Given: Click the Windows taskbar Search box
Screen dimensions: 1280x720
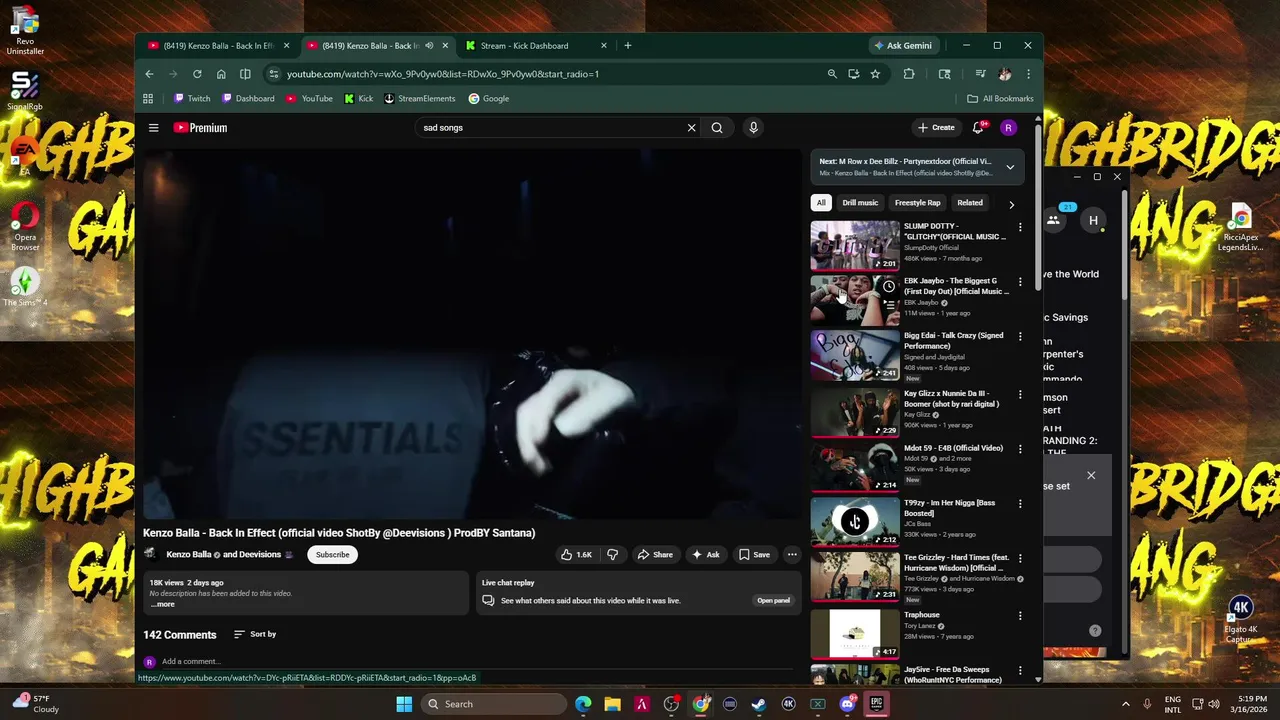Looking at the screenshot, I should coord(494,704).
